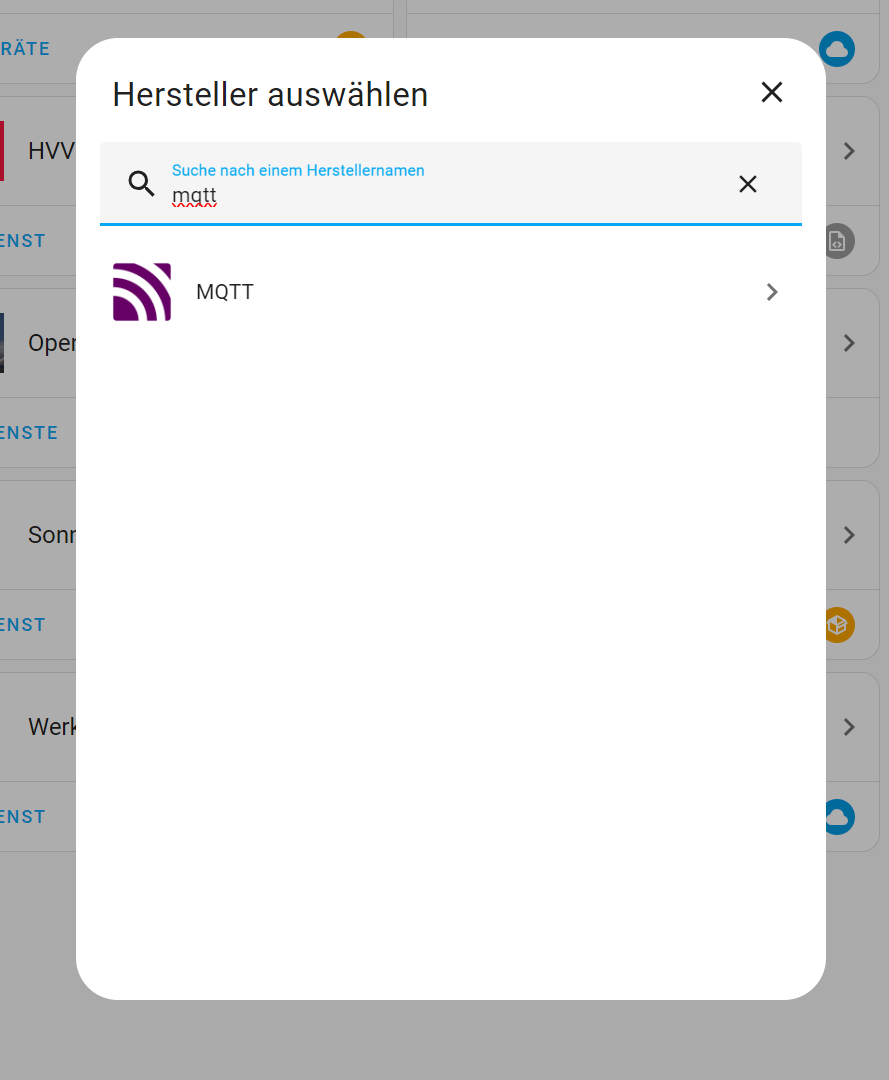Click the purple MQTT logo
Image resolution: width=889 pixels, height=1080 pixels.
[x=142, y=292]
